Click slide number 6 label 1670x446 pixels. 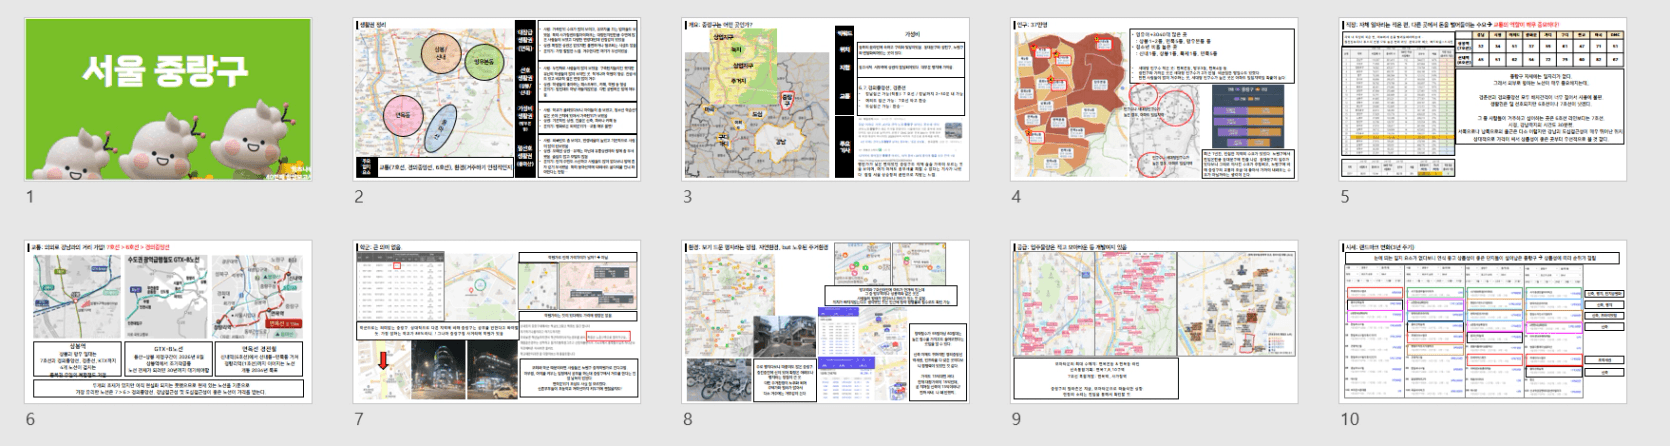(x=30, y=419)
